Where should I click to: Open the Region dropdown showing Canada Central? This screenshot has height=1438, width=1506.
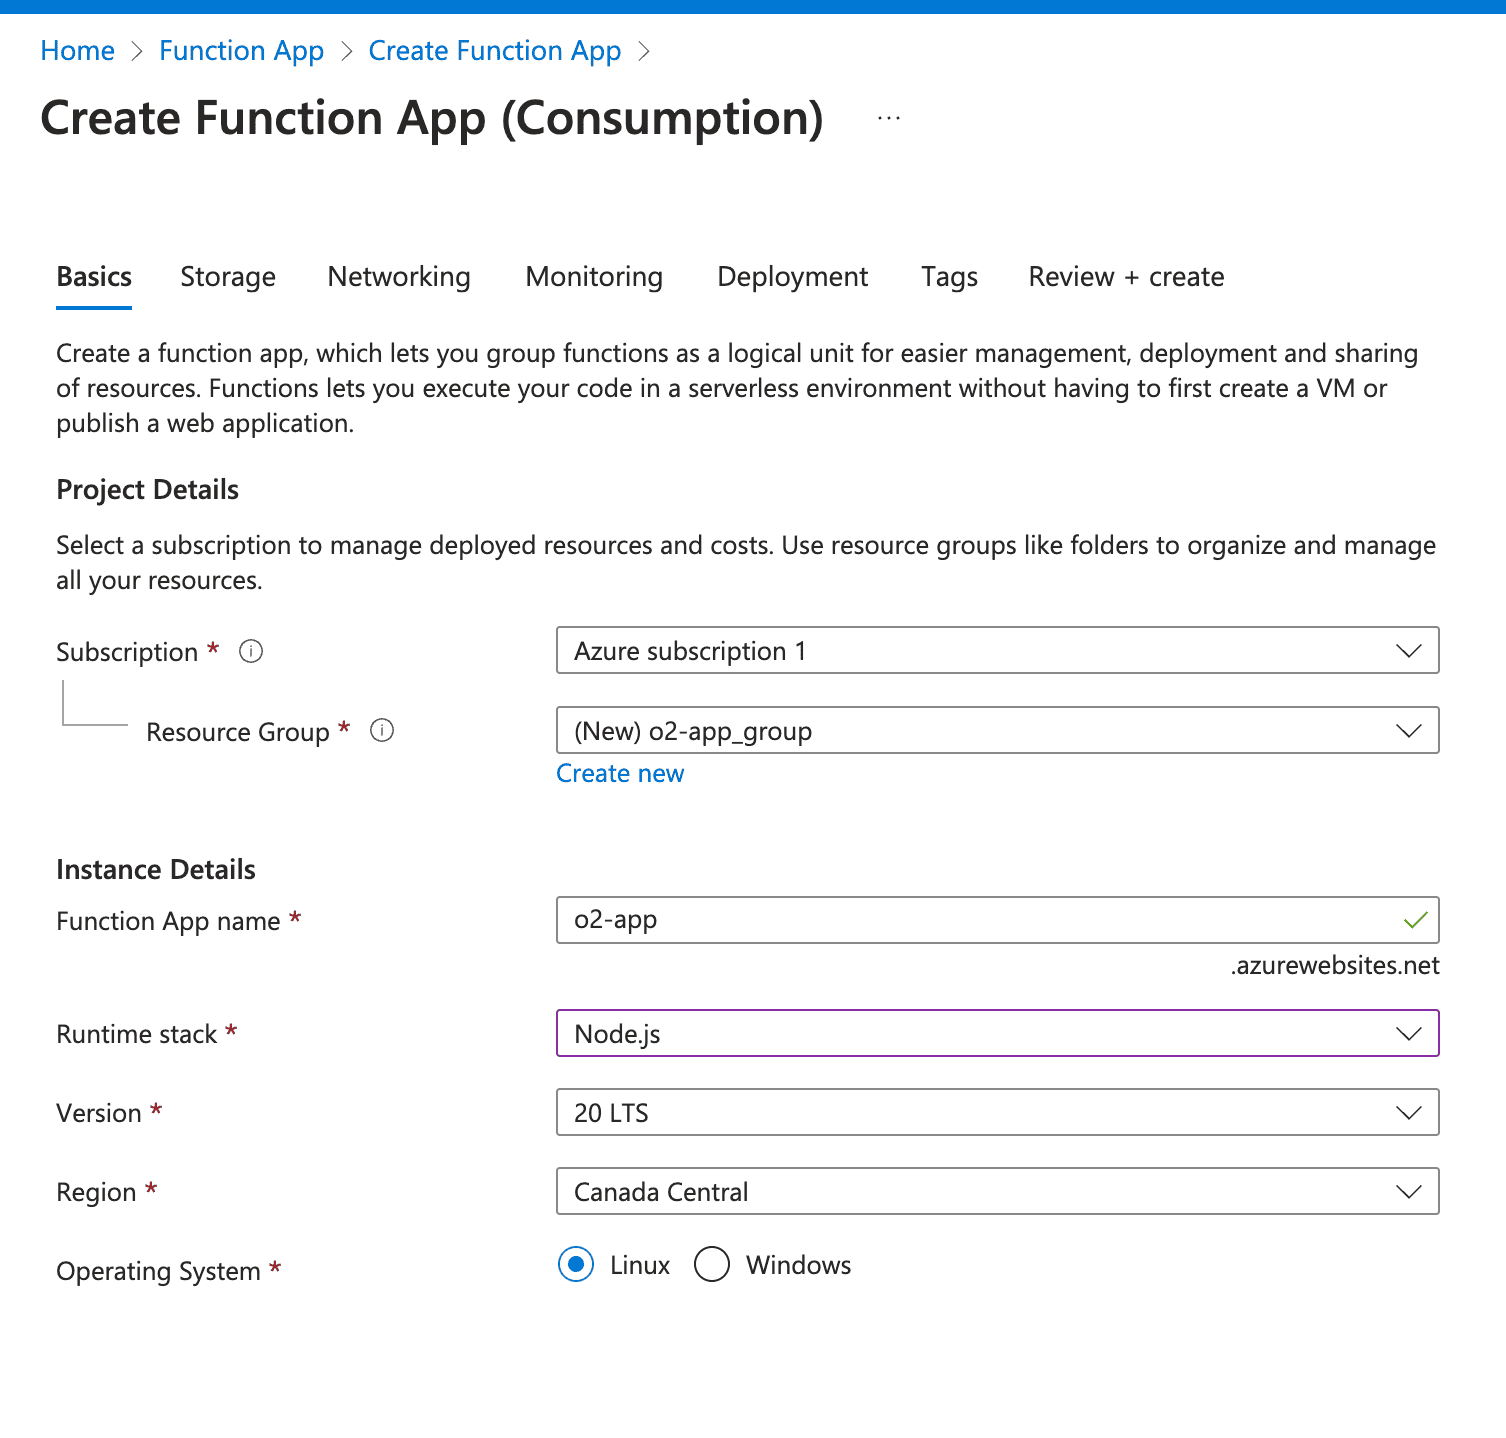click(1409, 1191)
